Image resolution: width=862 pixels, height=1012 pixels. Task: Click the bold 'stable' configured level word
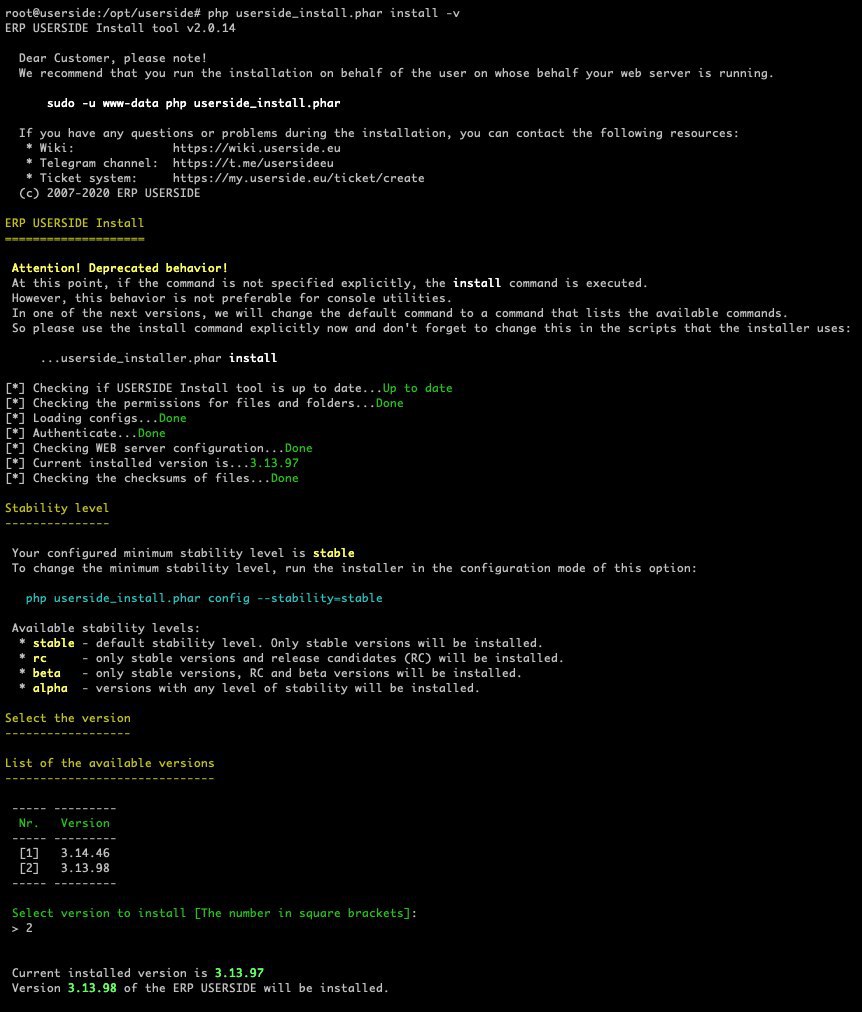point(334,553)
